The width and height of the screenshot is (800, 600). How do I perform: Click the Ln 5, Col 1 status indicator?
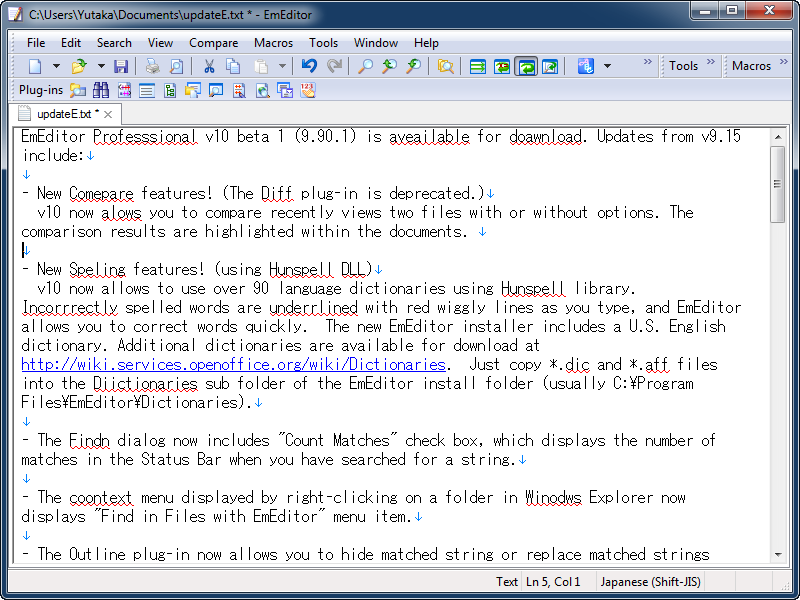pyautogui.click(x=553, y=582)
